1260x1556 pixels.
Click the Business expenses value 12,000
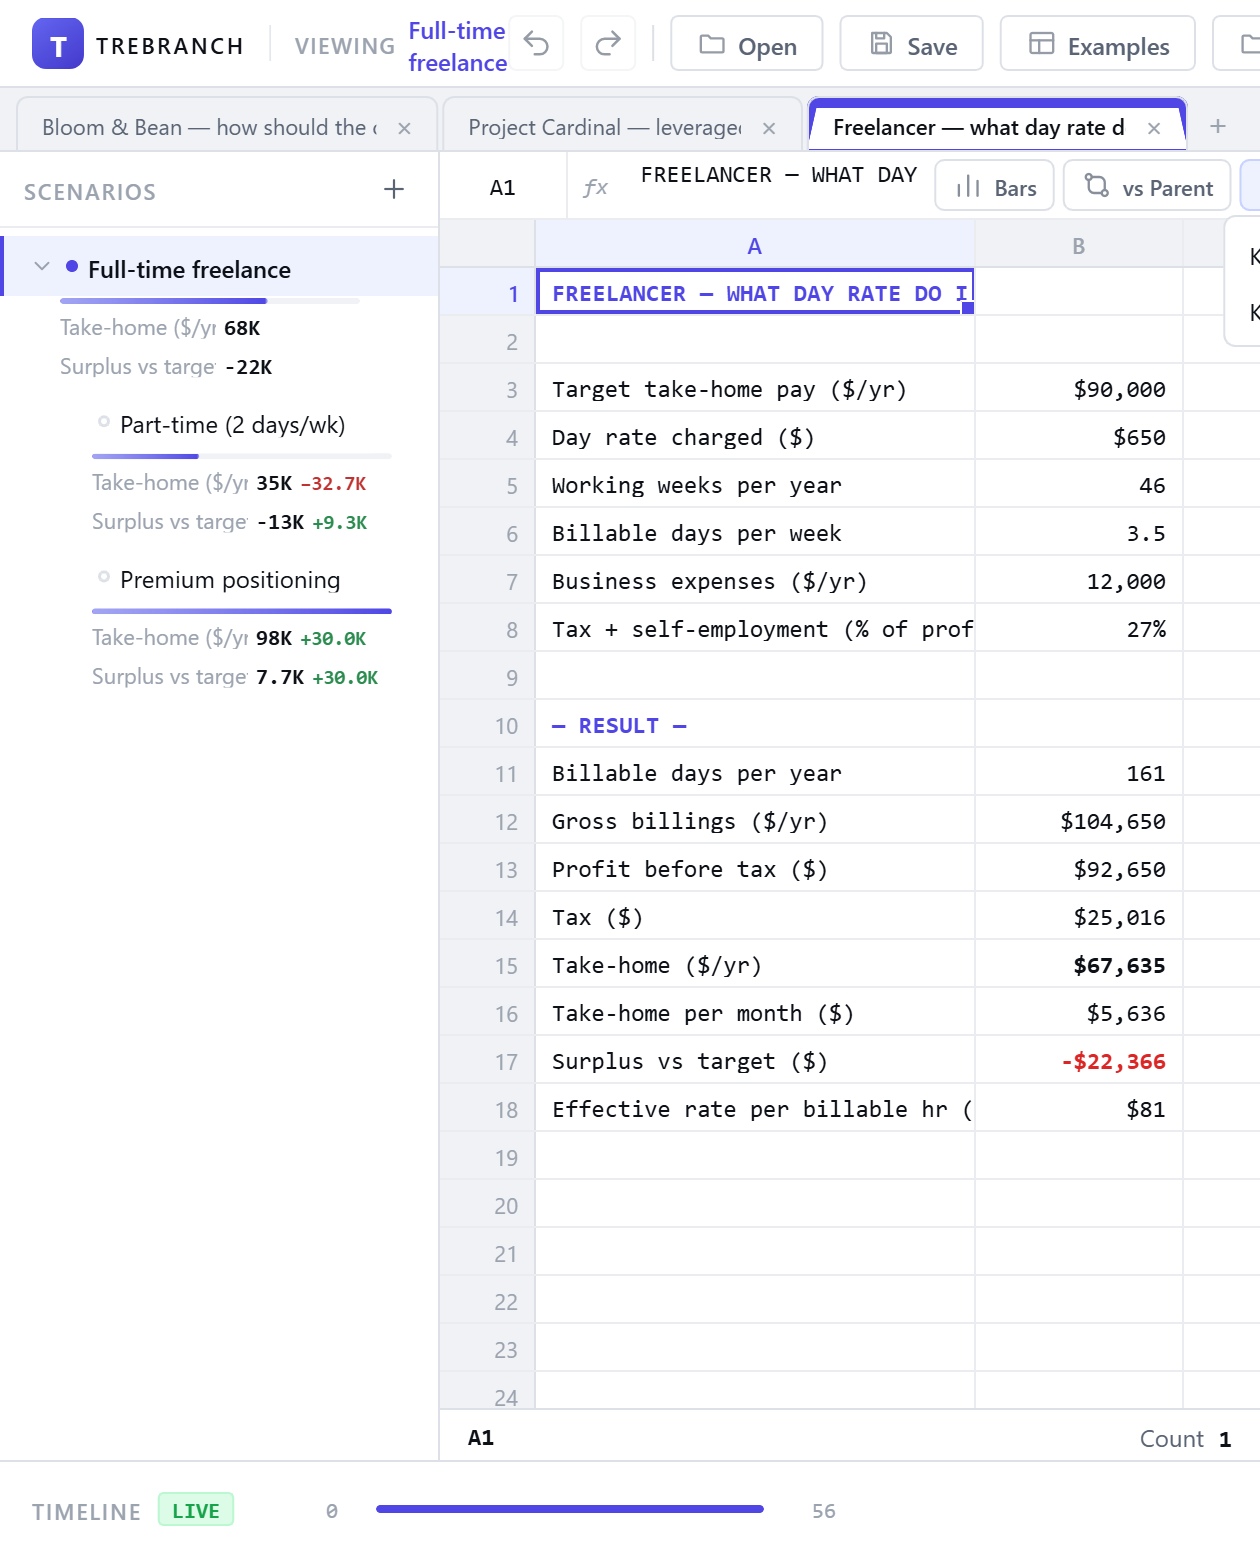coord(1079,581)
